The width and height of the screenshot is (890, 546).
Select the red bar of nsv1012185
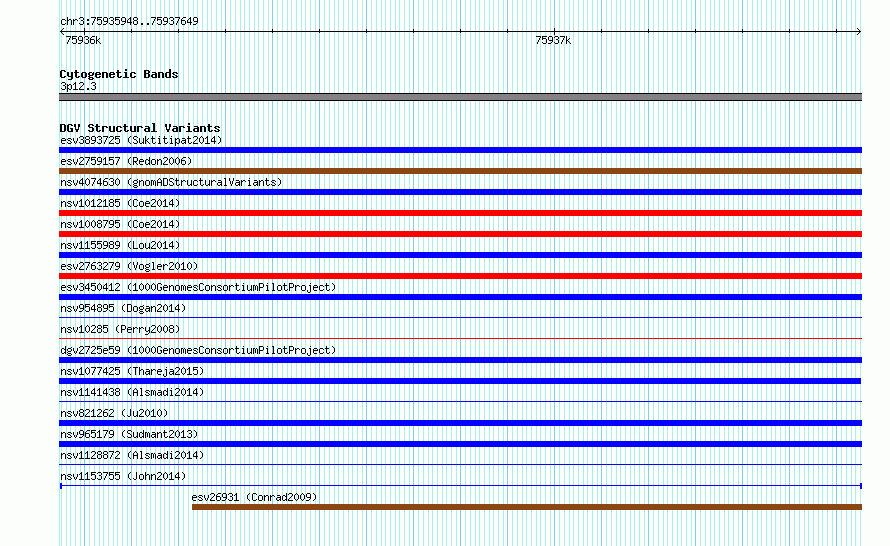tap(460, 213)
